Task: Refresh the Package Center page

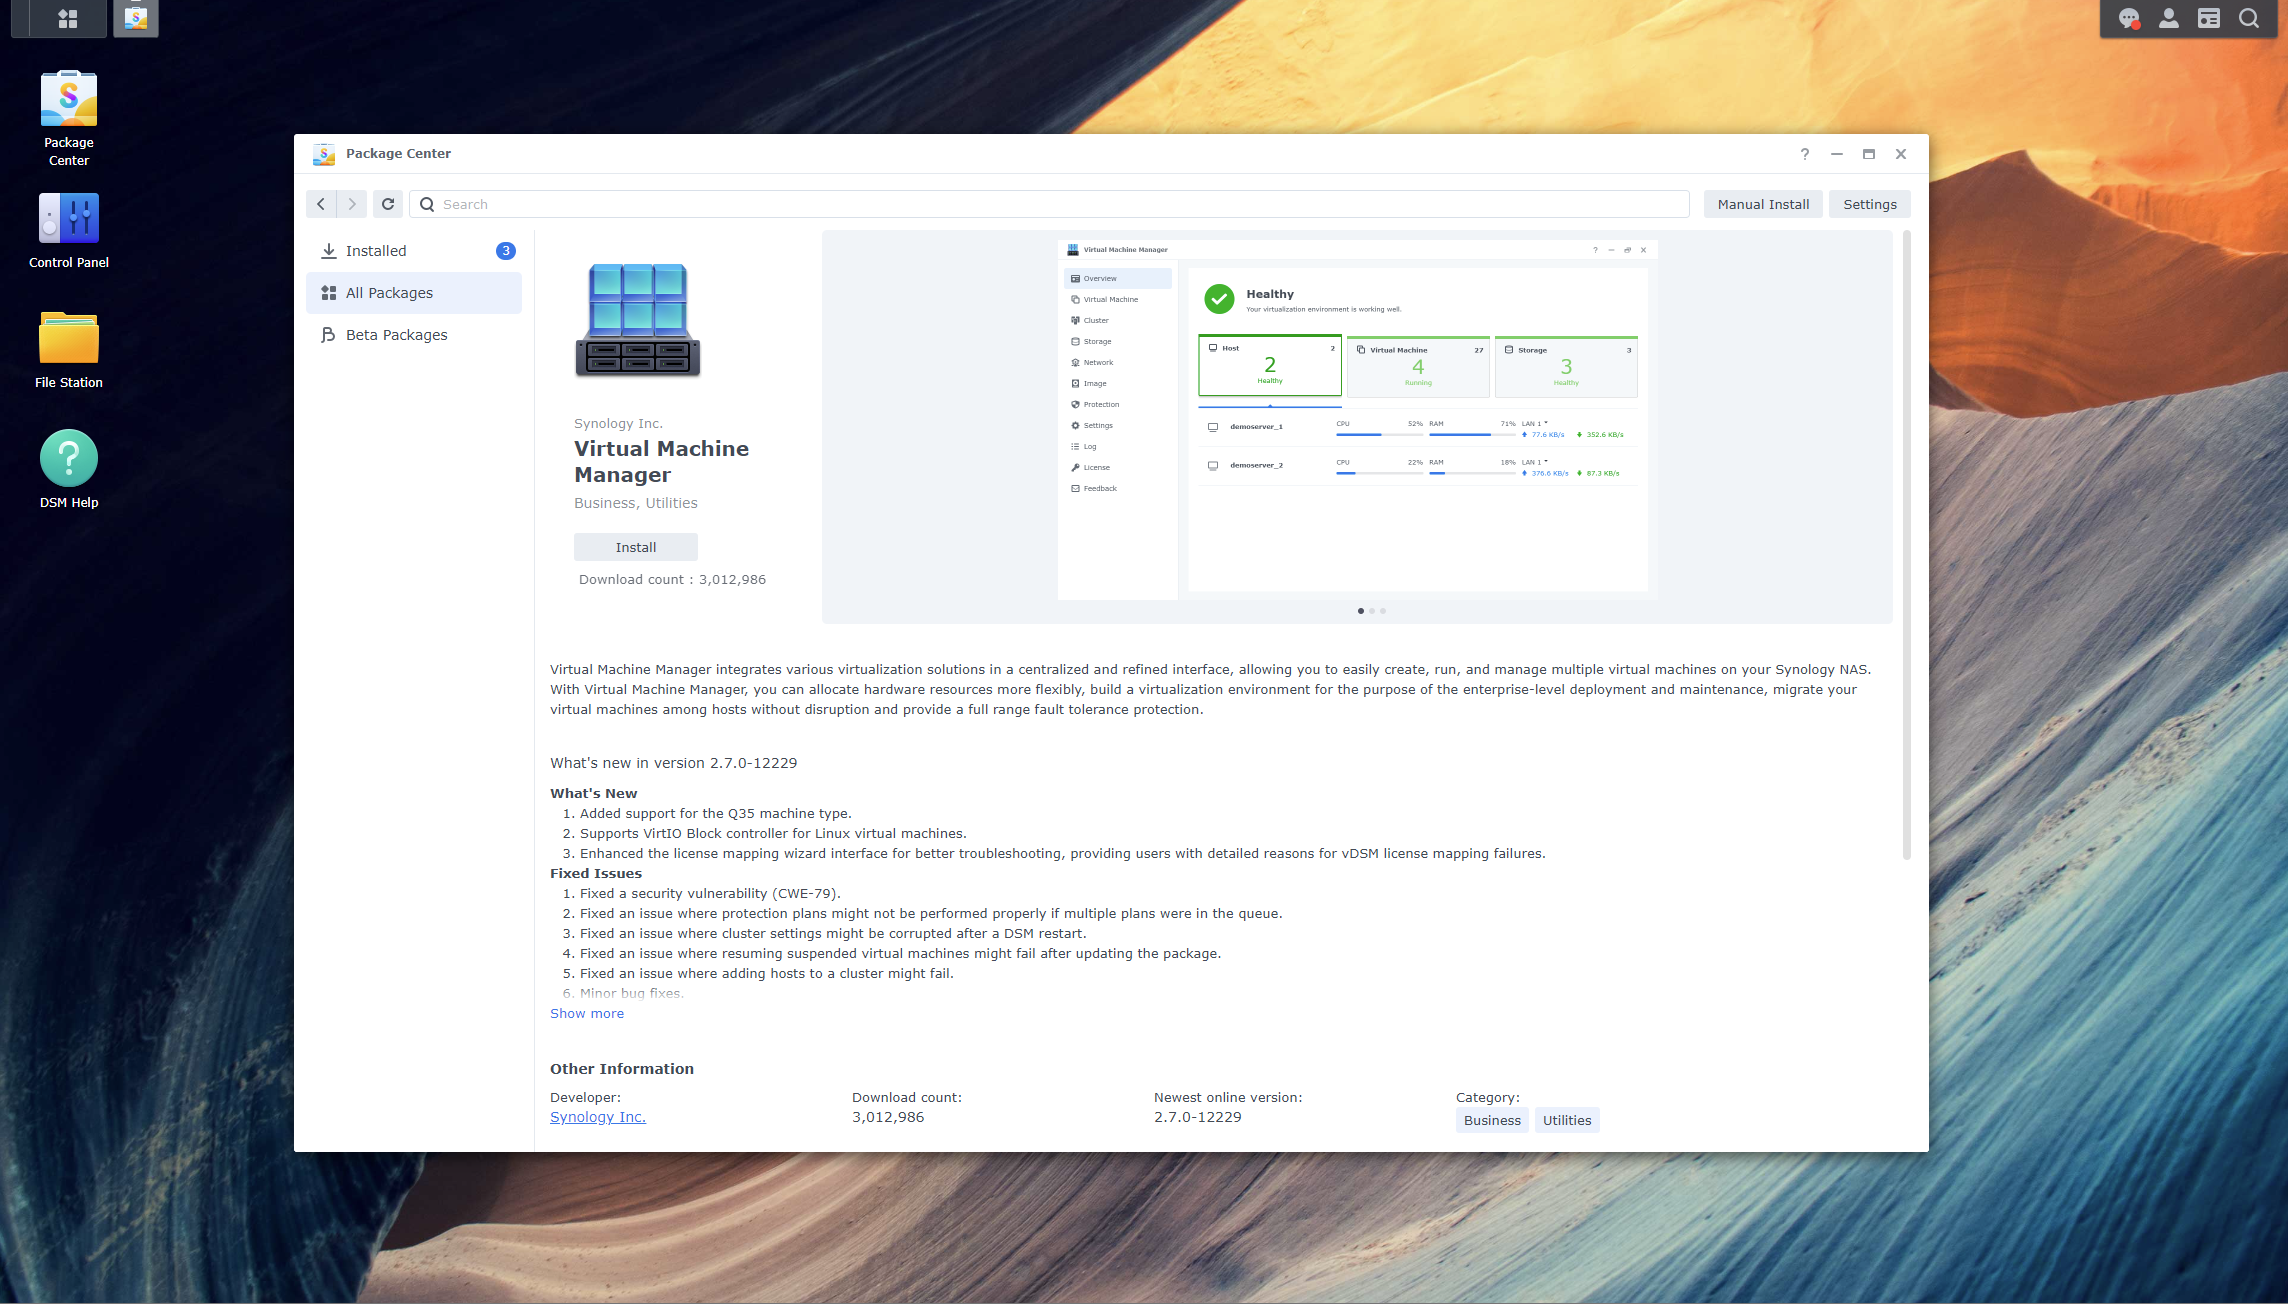Action: (388, 204)
